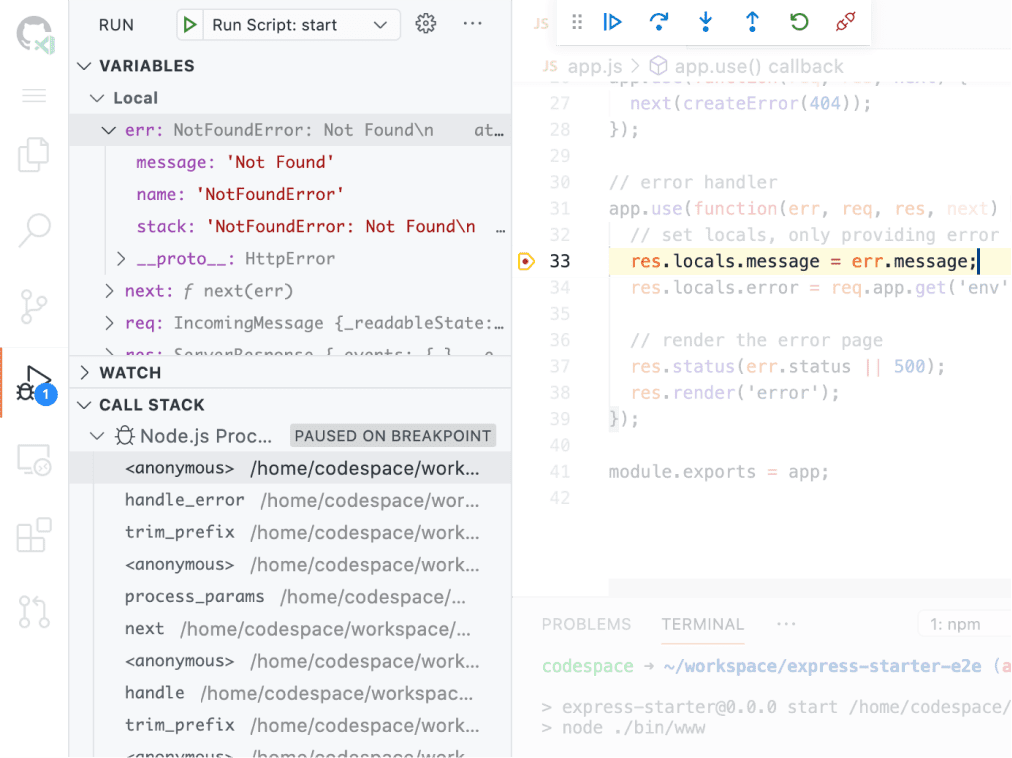Collapse the CALL STACK section

(x=84, y=405)
